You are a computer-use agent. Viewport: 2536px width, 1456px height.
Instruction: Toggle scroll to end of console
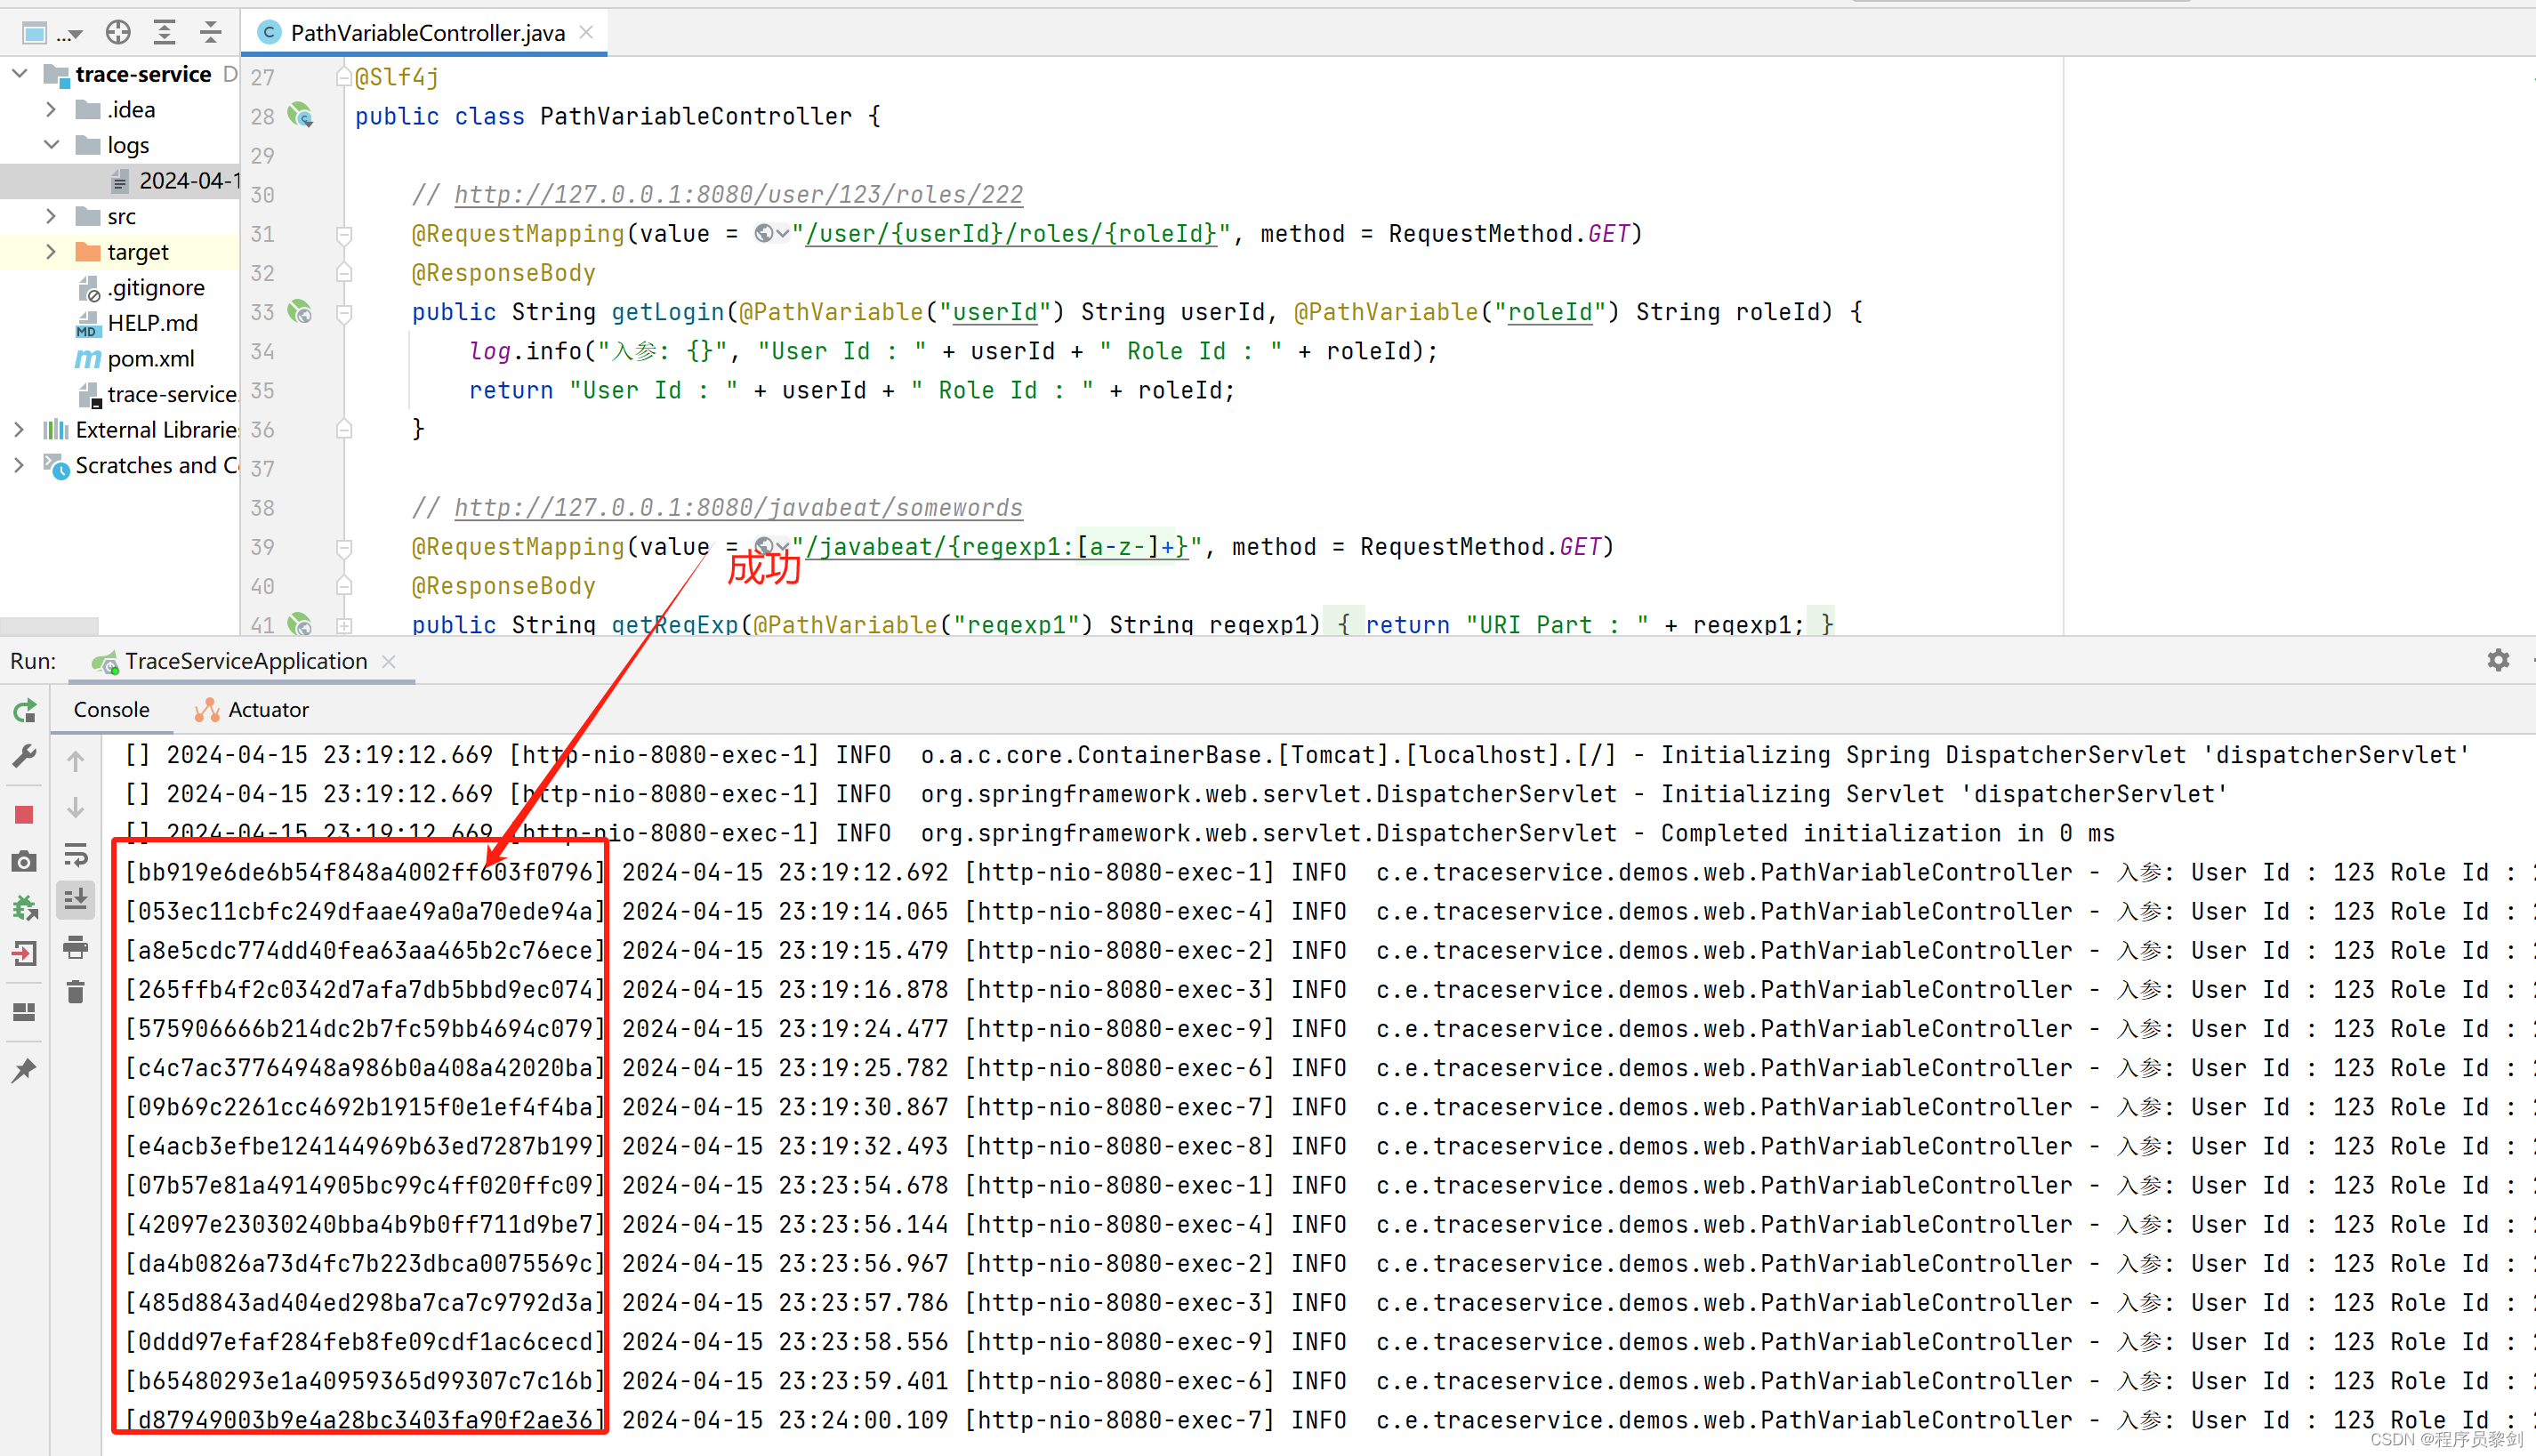coord(76,900)
